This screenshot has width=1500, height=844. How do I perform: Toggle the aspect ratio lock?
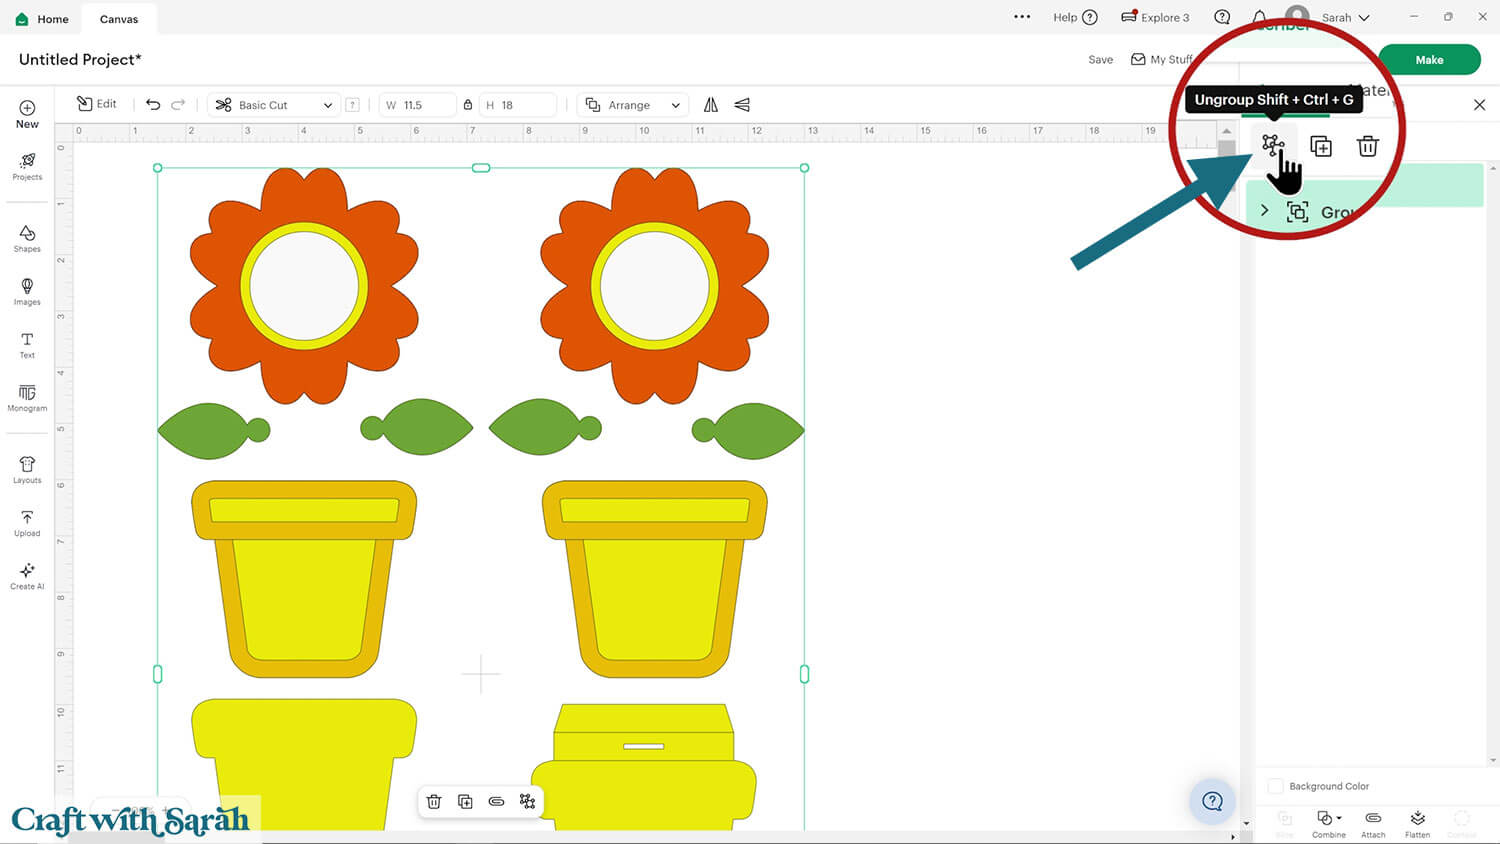[x=467, y=105]
